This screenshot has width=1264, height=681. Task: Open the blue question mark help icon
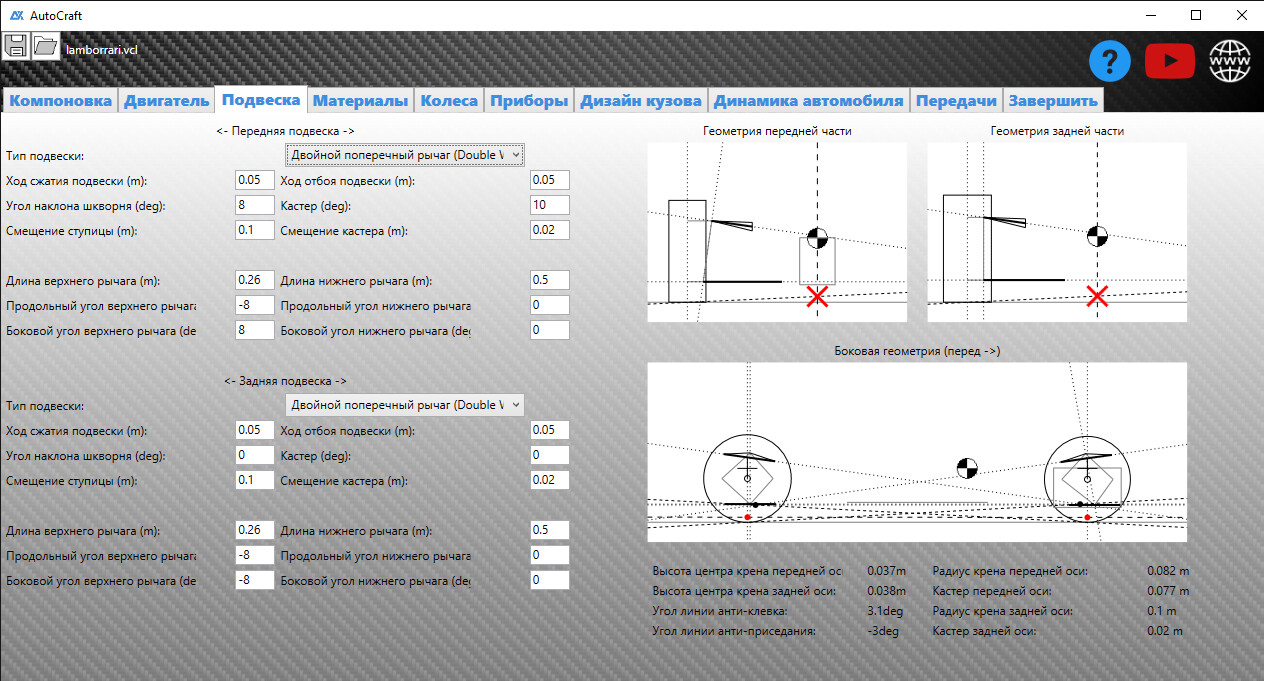point(1109,62)
